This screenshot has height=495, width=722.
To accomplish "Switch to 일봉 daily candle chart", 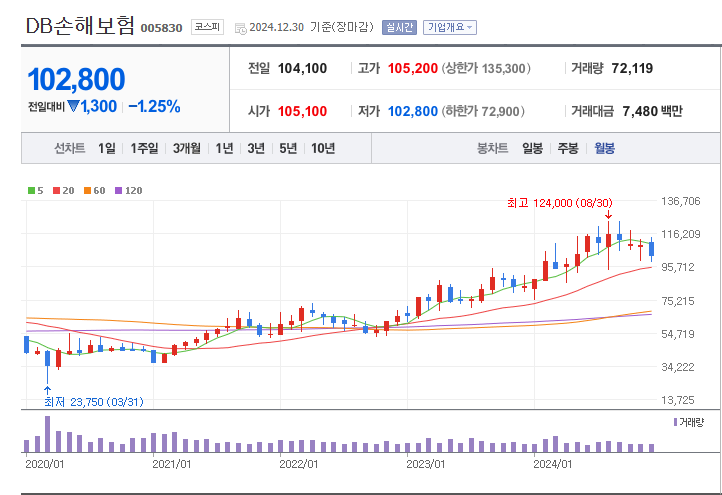I will coord(532,148).
